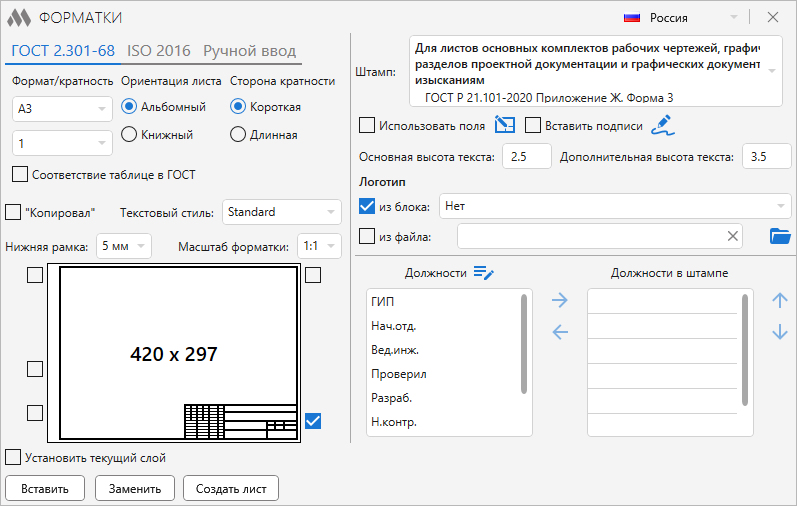
Task: Switch to the Ручной ввод tab
Action: (x=250, y=51)
